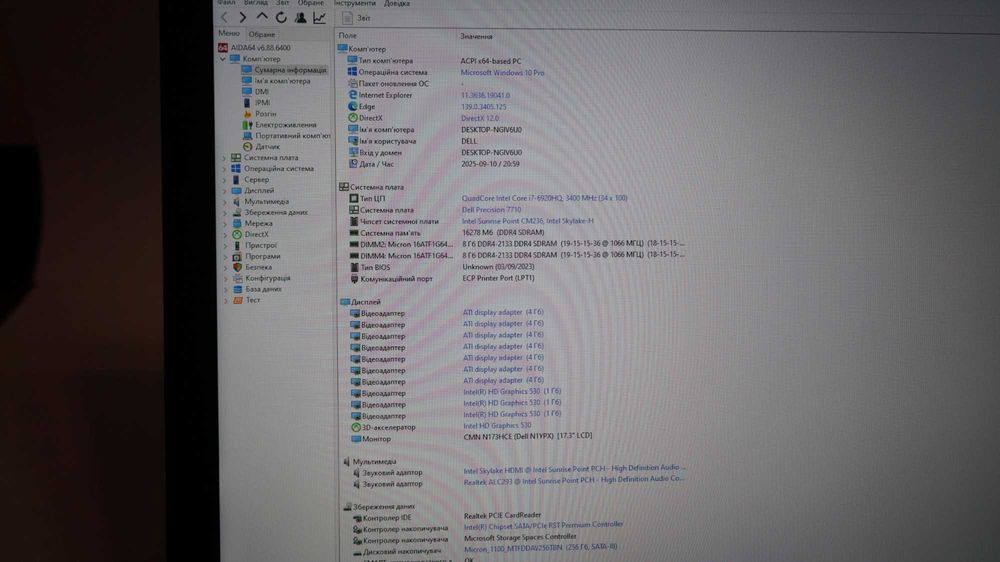1000x562 pixels.
Task: Select the Realtek PCIE CardReader value
Action: click(x=503, y=515)
